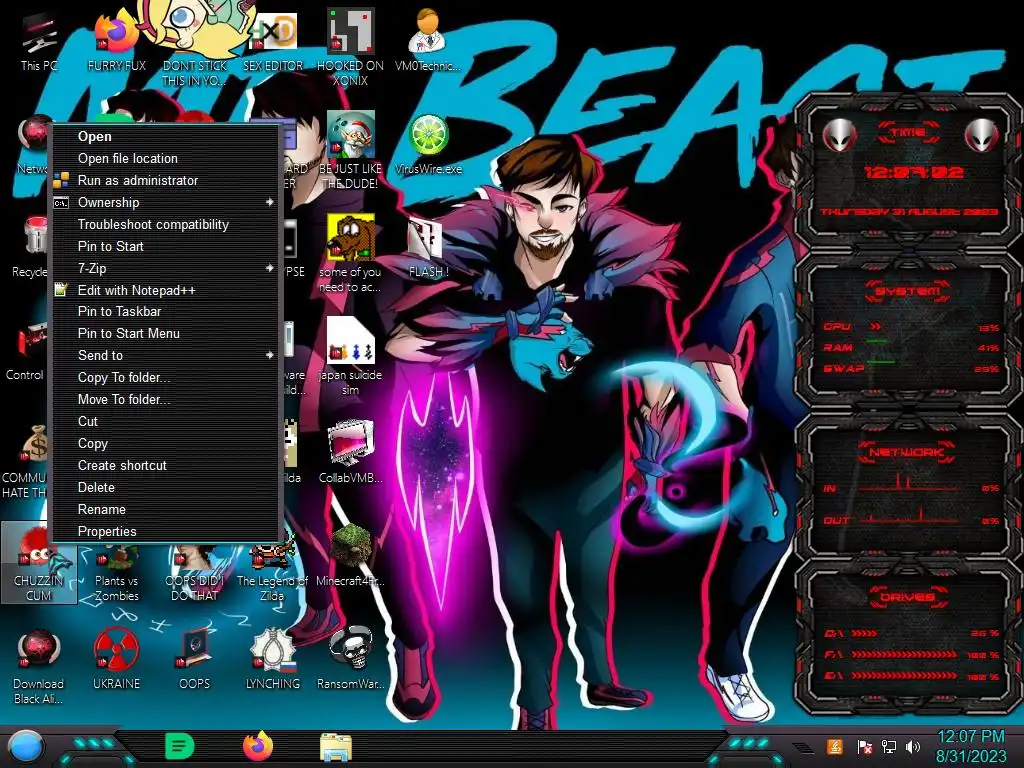Select the OOPS DID I DO THAT icon
The width and height of the screenshot is (1024, 768).
[x=194, y=573]
